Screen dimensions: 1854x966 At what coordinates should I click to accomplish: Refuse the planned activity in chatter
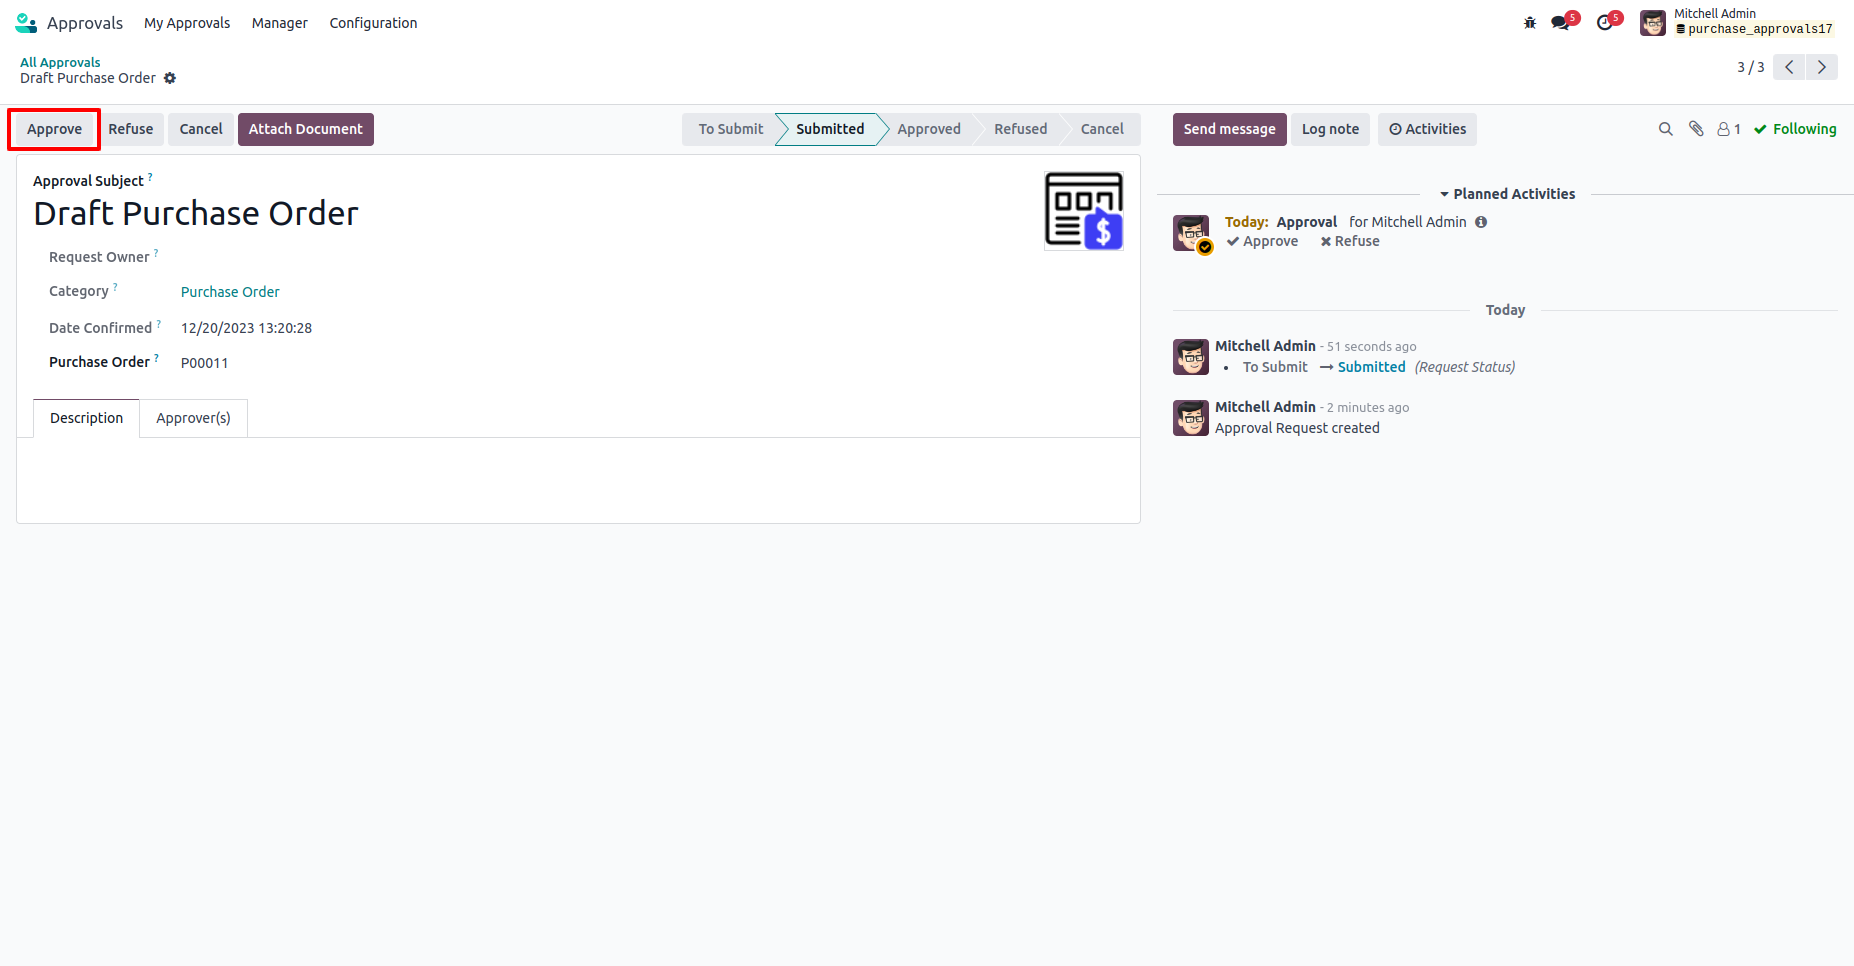click(1350, 241)
